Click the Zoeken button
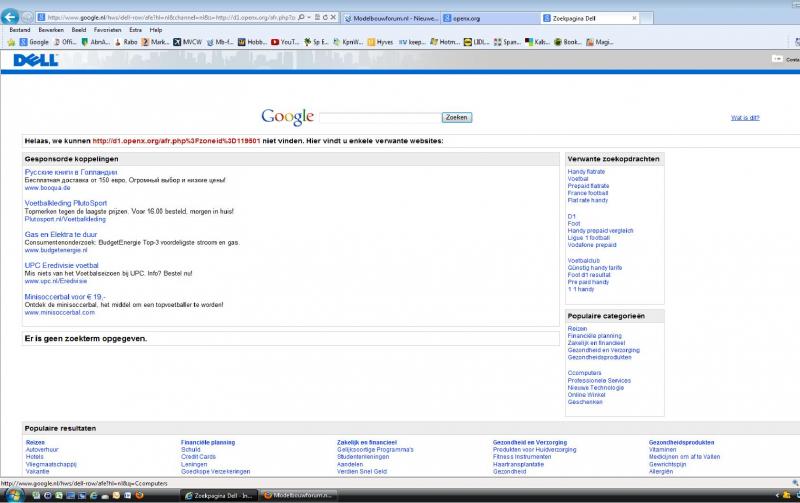 [457, 117]
